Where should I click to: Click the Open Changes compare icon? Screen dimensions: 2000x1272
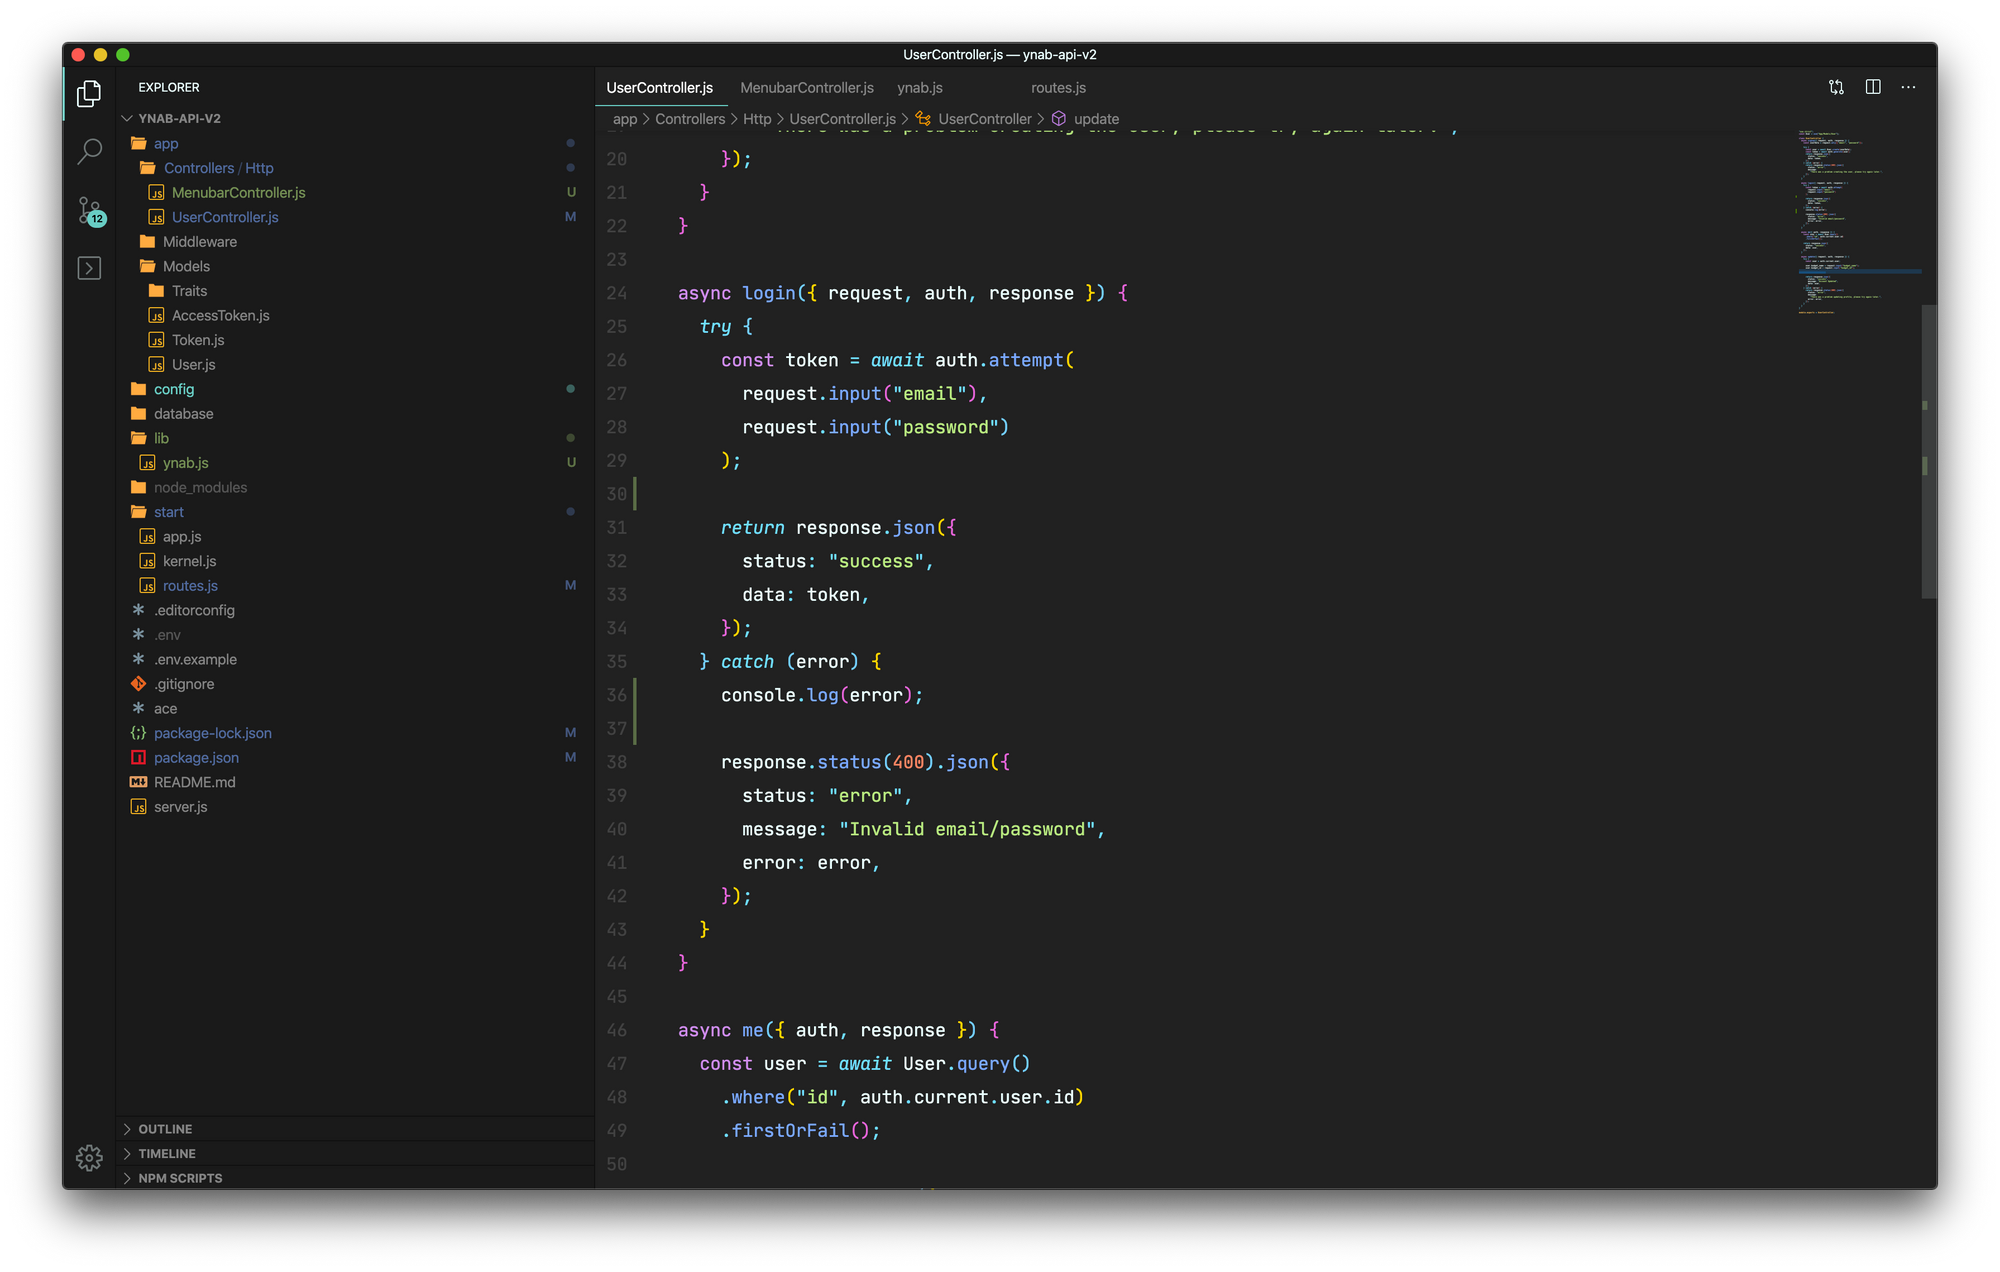pos(1836,87)
